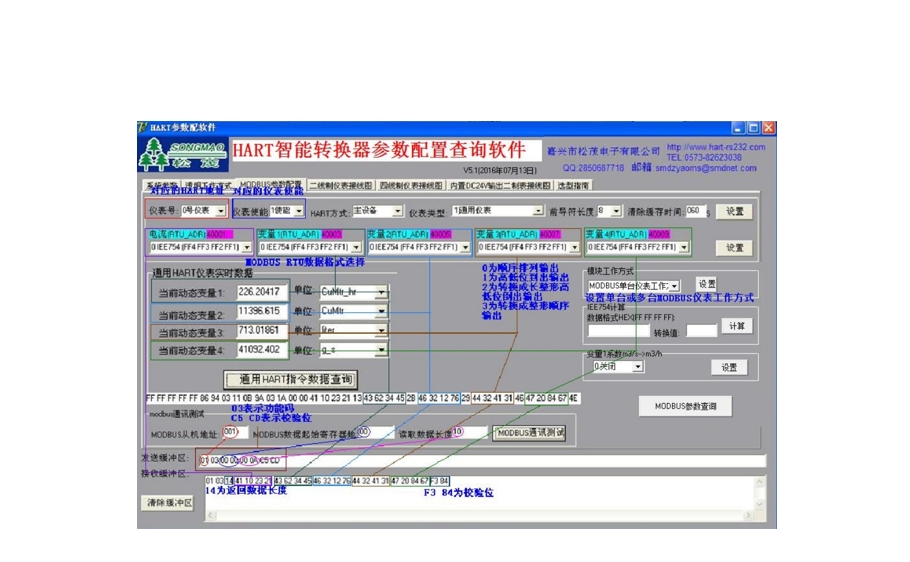Click 通用HART指令数据查询 button
Viewport: 910px width, 562px height.
click(289, 380)
